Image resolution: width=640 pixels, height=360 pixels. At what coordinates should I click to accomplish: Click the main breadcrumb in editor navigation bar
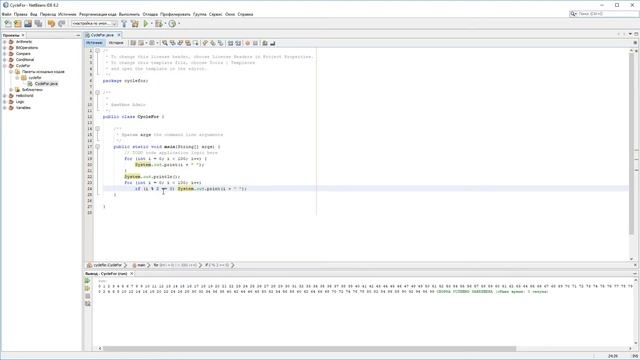139,265
